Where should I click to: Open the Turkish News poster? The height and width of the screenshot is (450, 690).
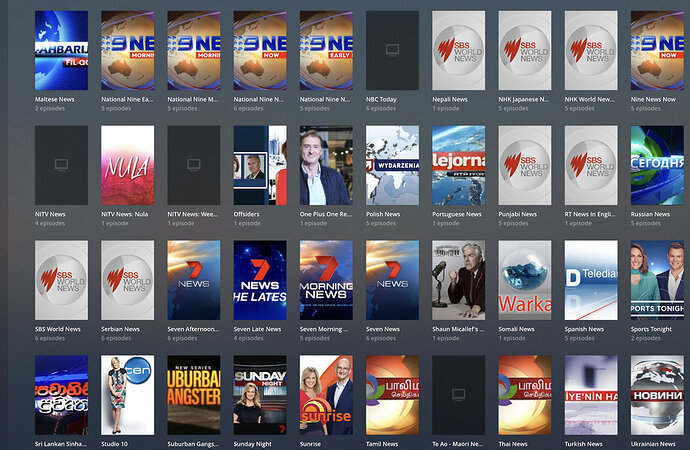click(591, 395)
